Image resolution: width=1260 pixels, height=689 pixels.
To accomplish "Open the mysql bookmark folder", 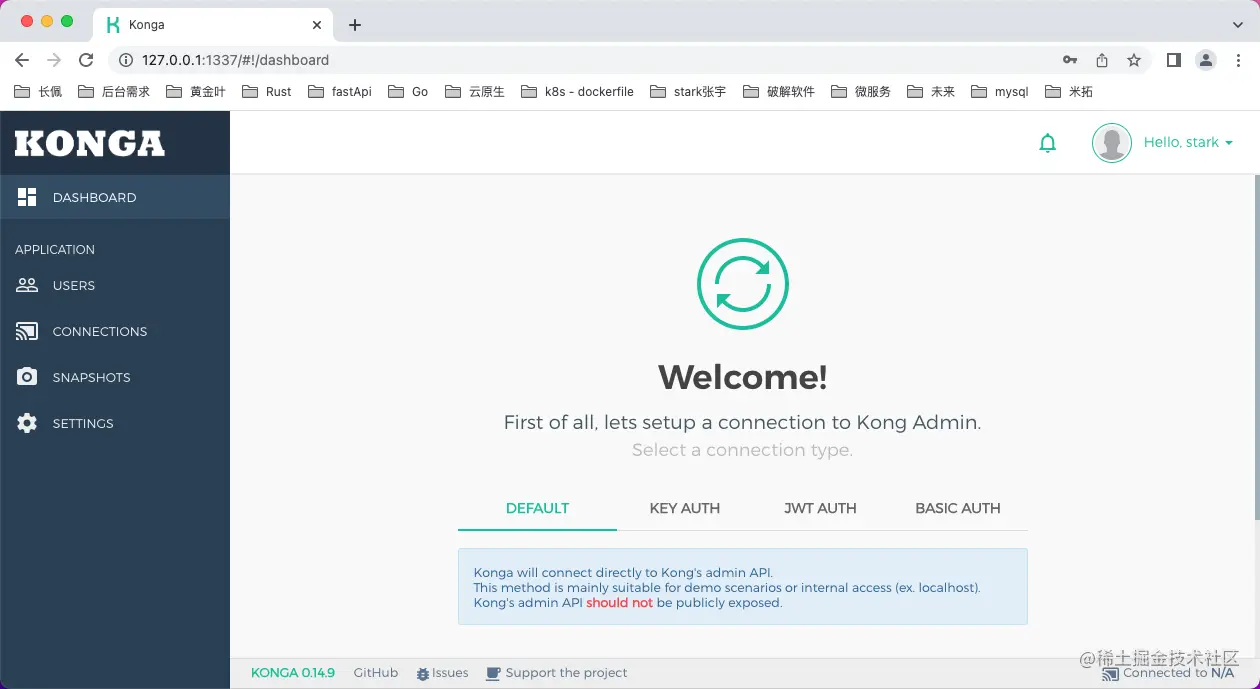I will [x=999, y=91].
